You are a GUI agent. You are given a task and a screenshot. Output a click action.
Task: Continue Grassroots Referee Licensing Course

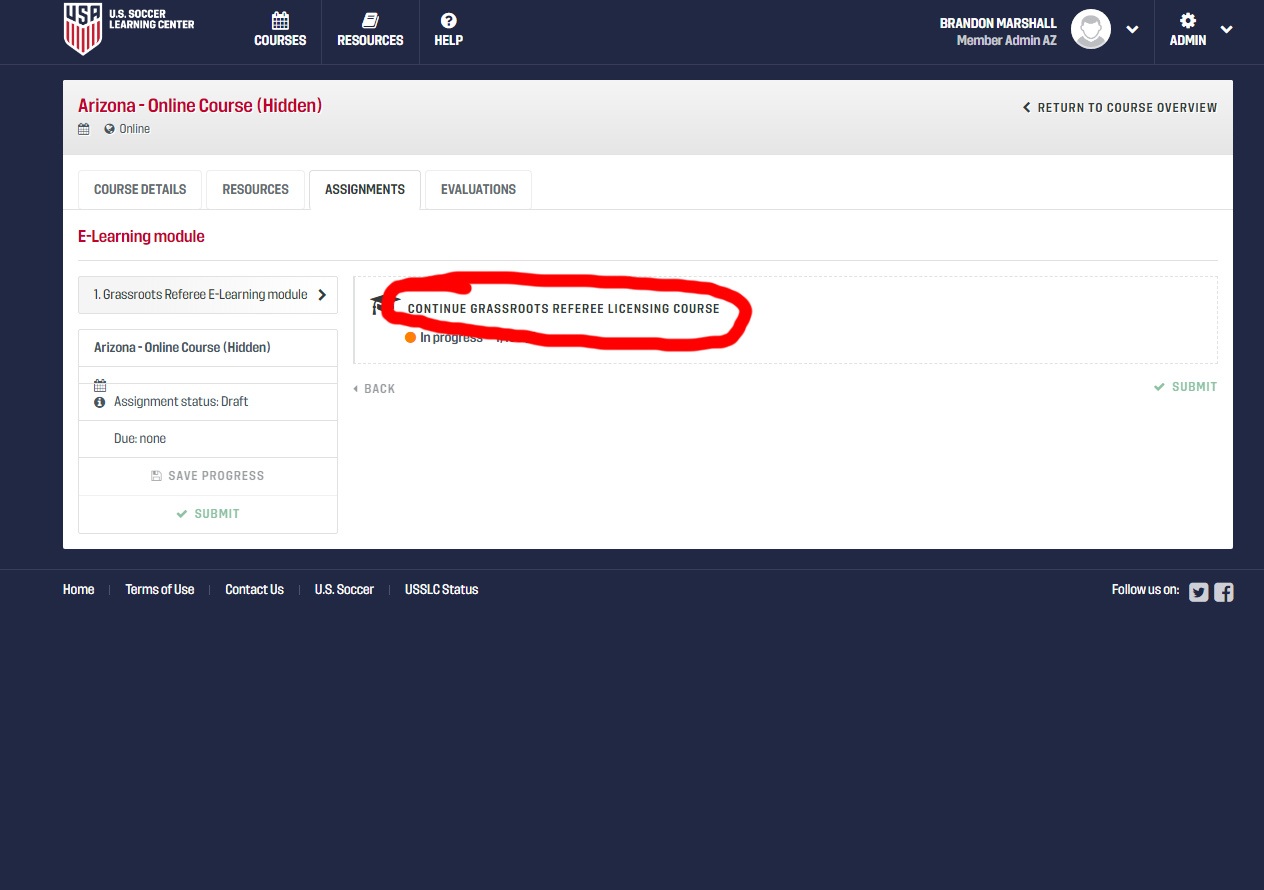[563, 309]
